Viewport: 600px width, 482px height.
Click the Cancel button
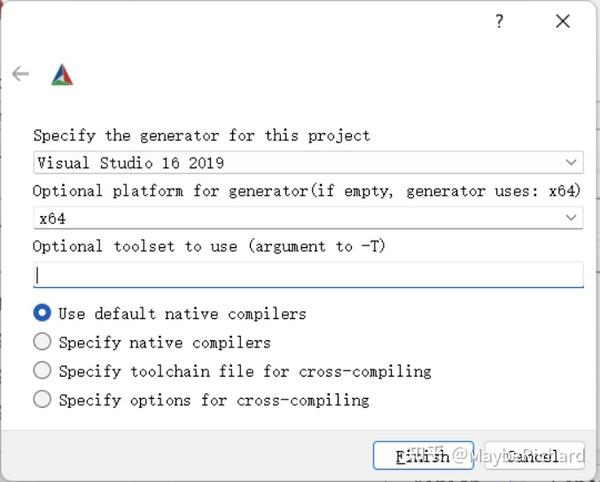click(534, 456)
